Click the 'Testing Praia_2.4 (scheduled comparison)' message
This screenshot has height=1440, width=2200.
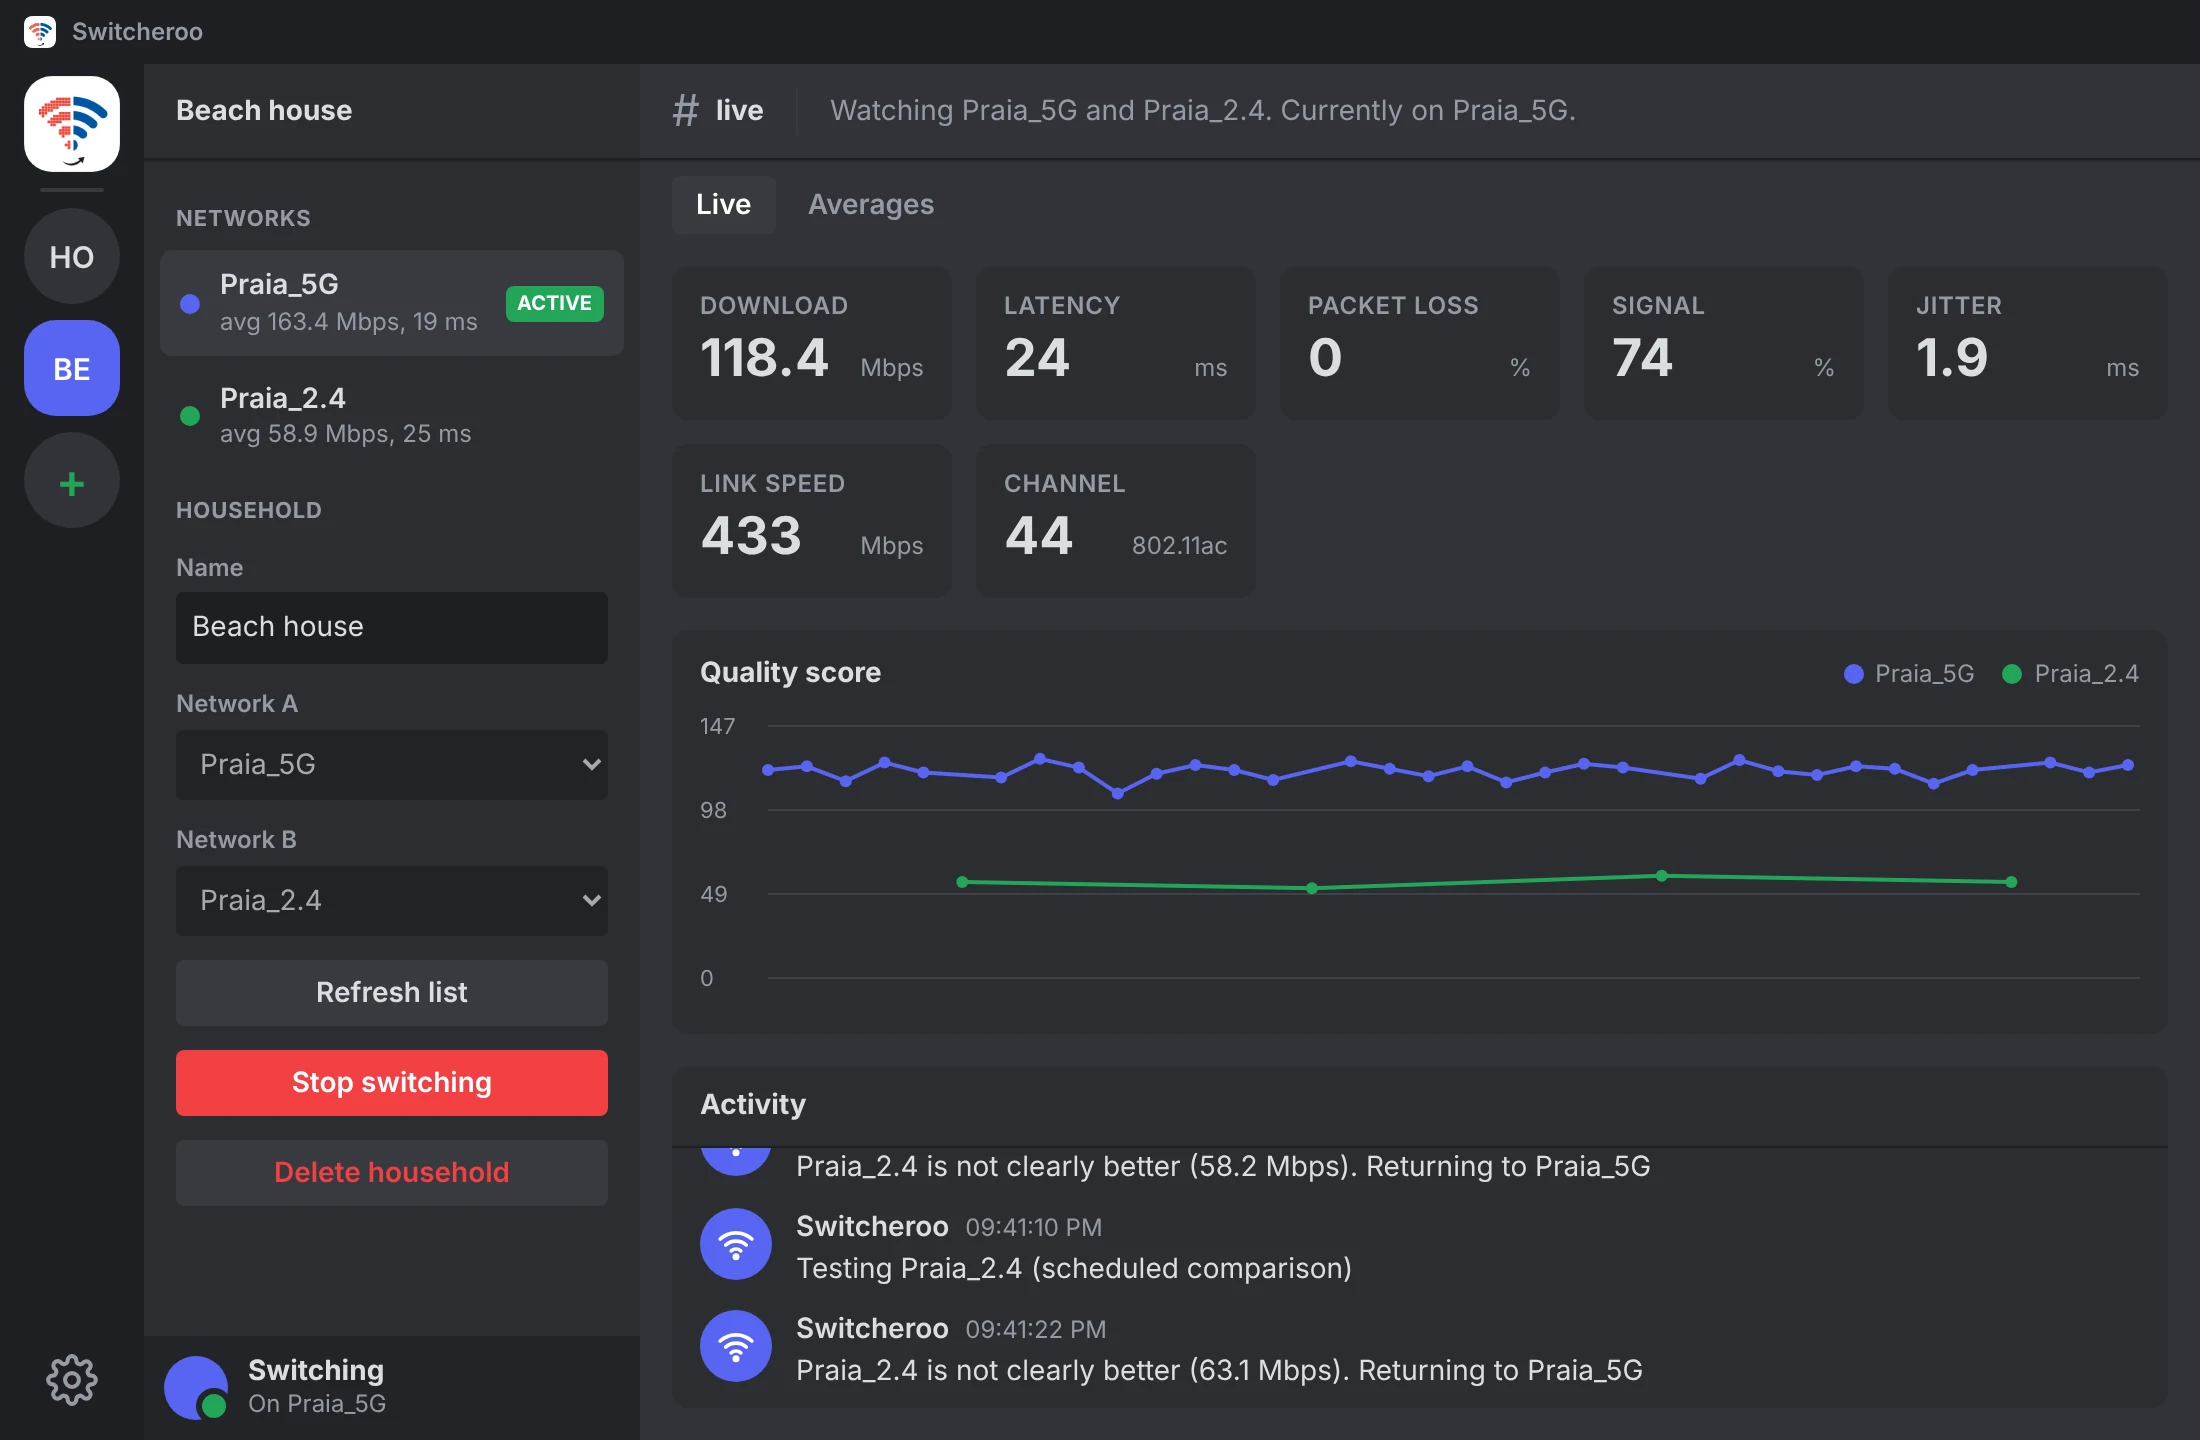tap(1074, 1269)
